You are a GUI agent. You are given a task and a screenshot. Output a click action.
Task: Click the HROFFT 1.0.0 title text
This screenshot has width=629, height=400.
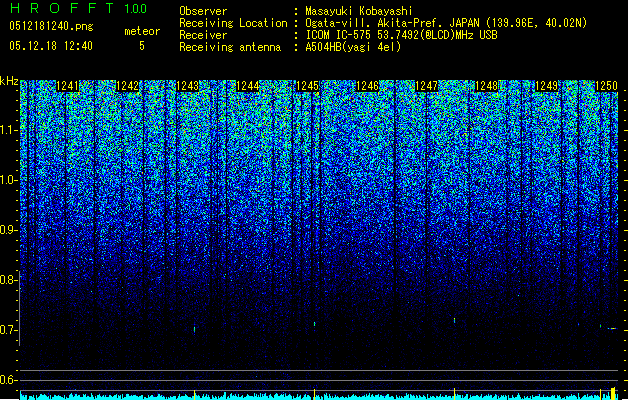pos(78,8)
